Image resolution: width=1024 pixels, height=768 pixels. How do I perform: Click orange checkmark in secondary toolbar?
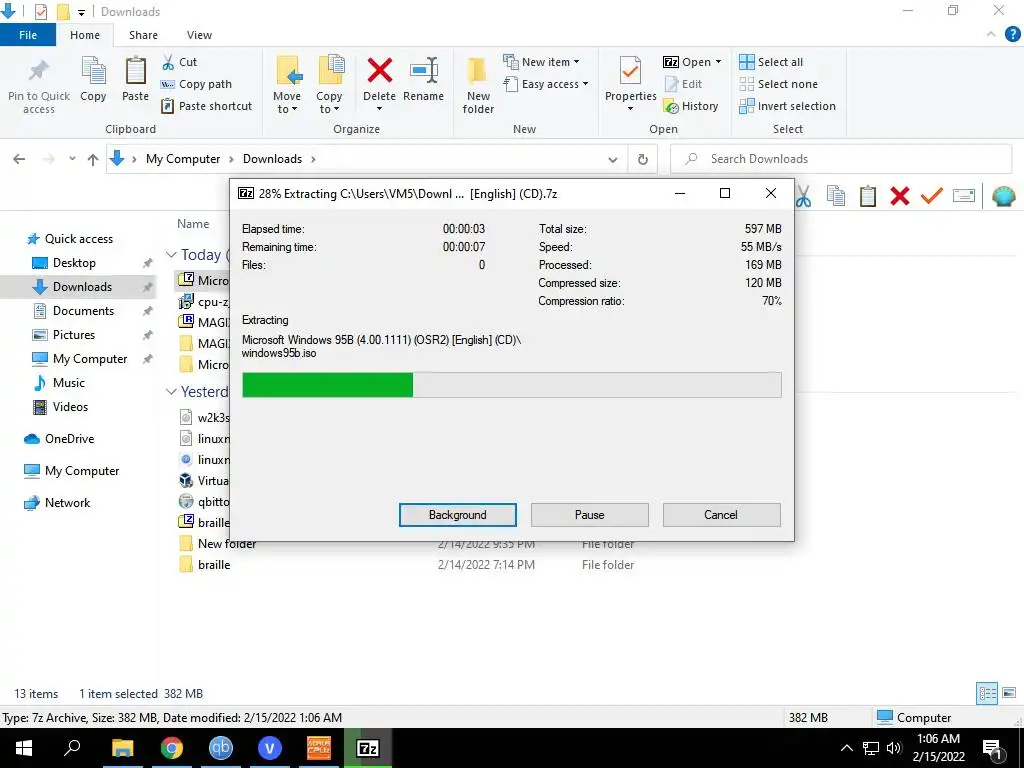tap(932, 196)
